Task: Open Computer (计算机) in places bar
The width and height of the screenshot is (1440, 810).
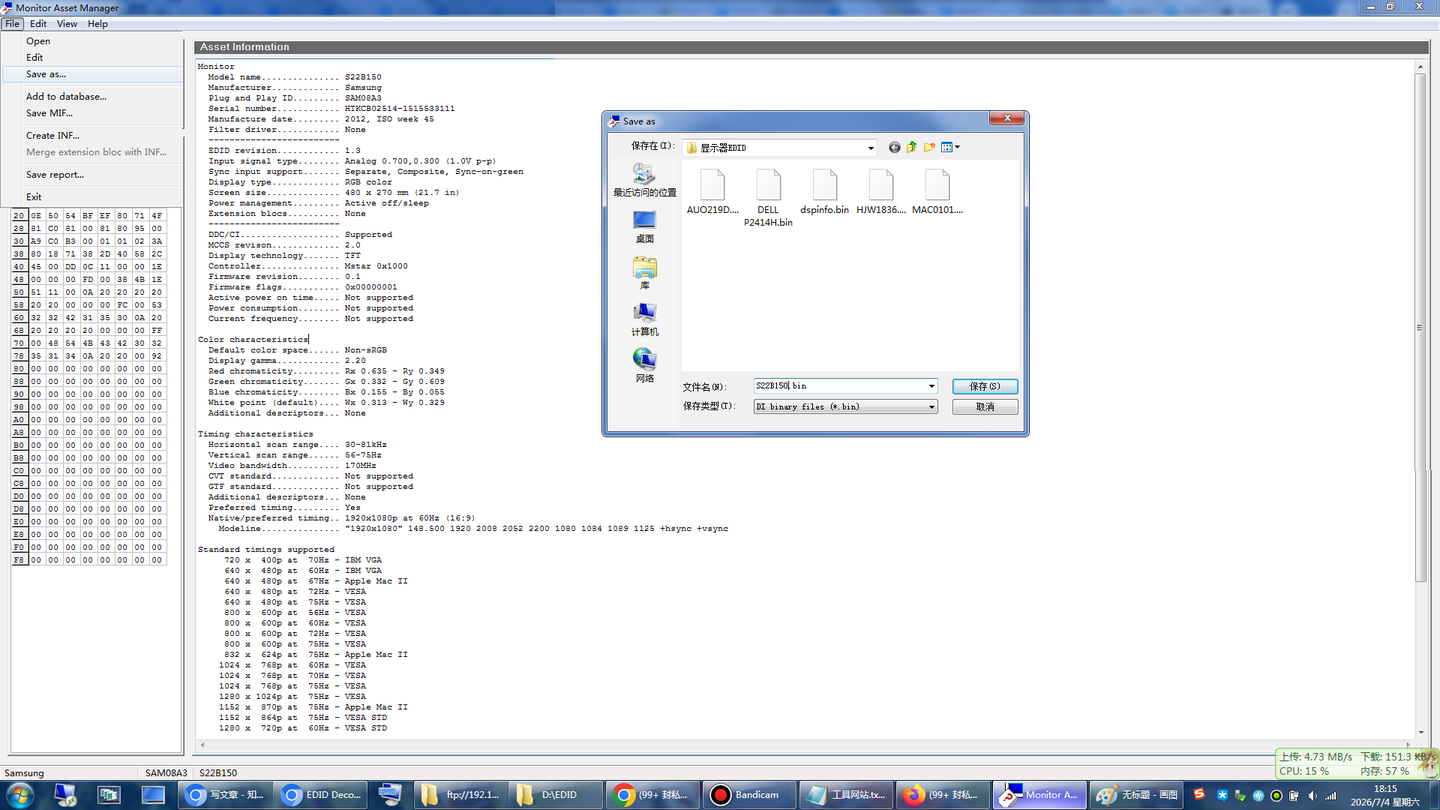Action: (644, 320)
